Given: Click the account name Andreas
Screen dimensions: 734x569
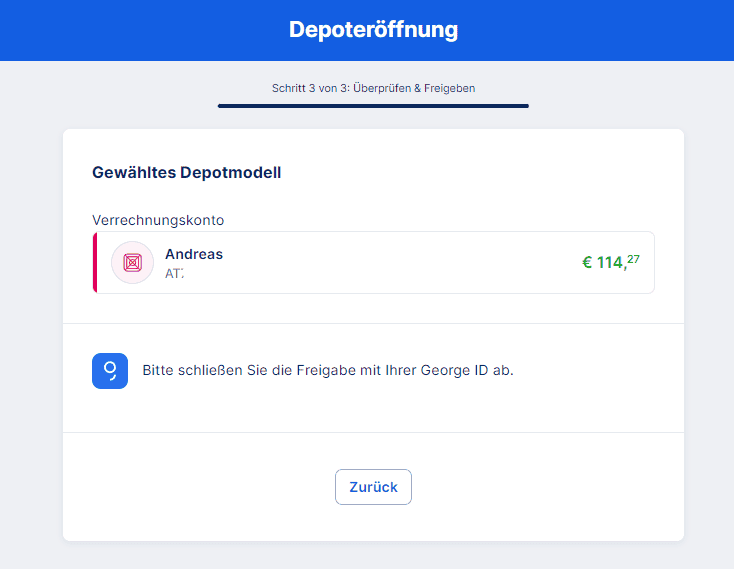Looking at the screenshot, I should pos(194,254).
